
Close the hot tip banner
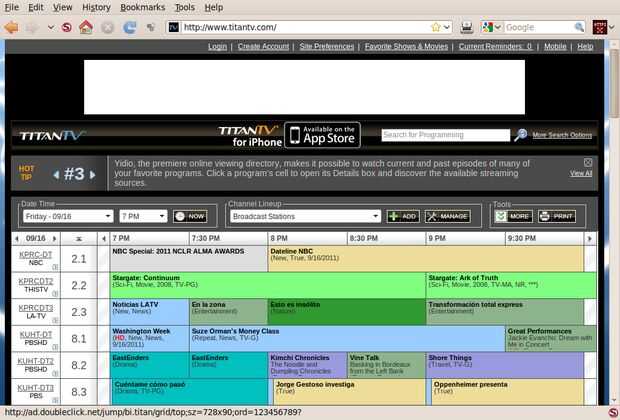[x=588, y=162]
